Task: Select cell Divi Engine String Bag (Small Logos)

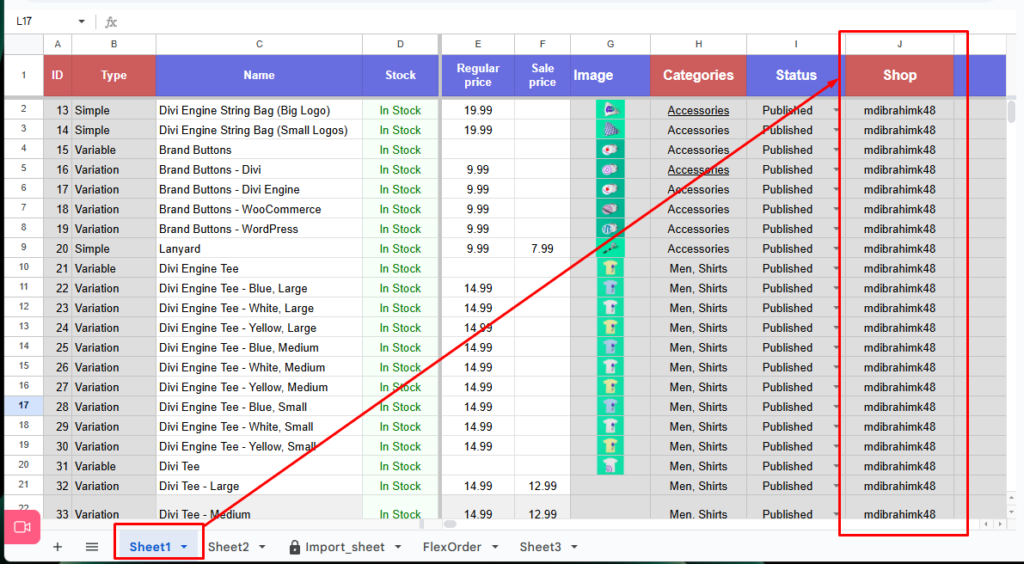Action: pos(259,130)
